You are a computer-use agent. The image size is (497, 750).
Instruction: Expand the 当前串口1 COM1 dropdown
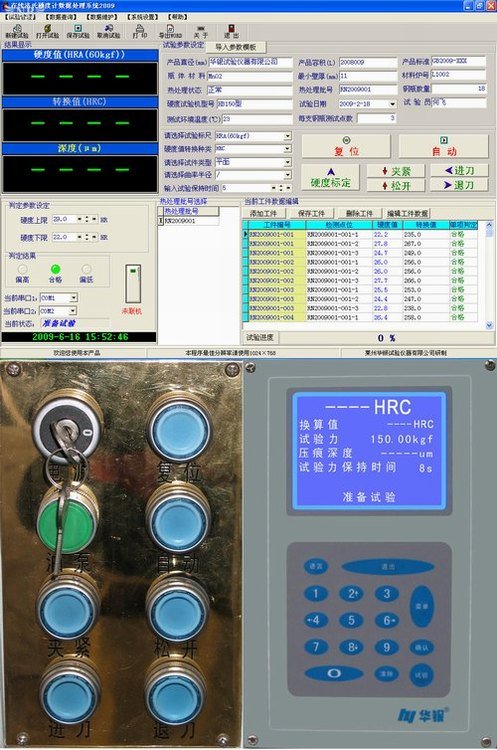point(73,298)
